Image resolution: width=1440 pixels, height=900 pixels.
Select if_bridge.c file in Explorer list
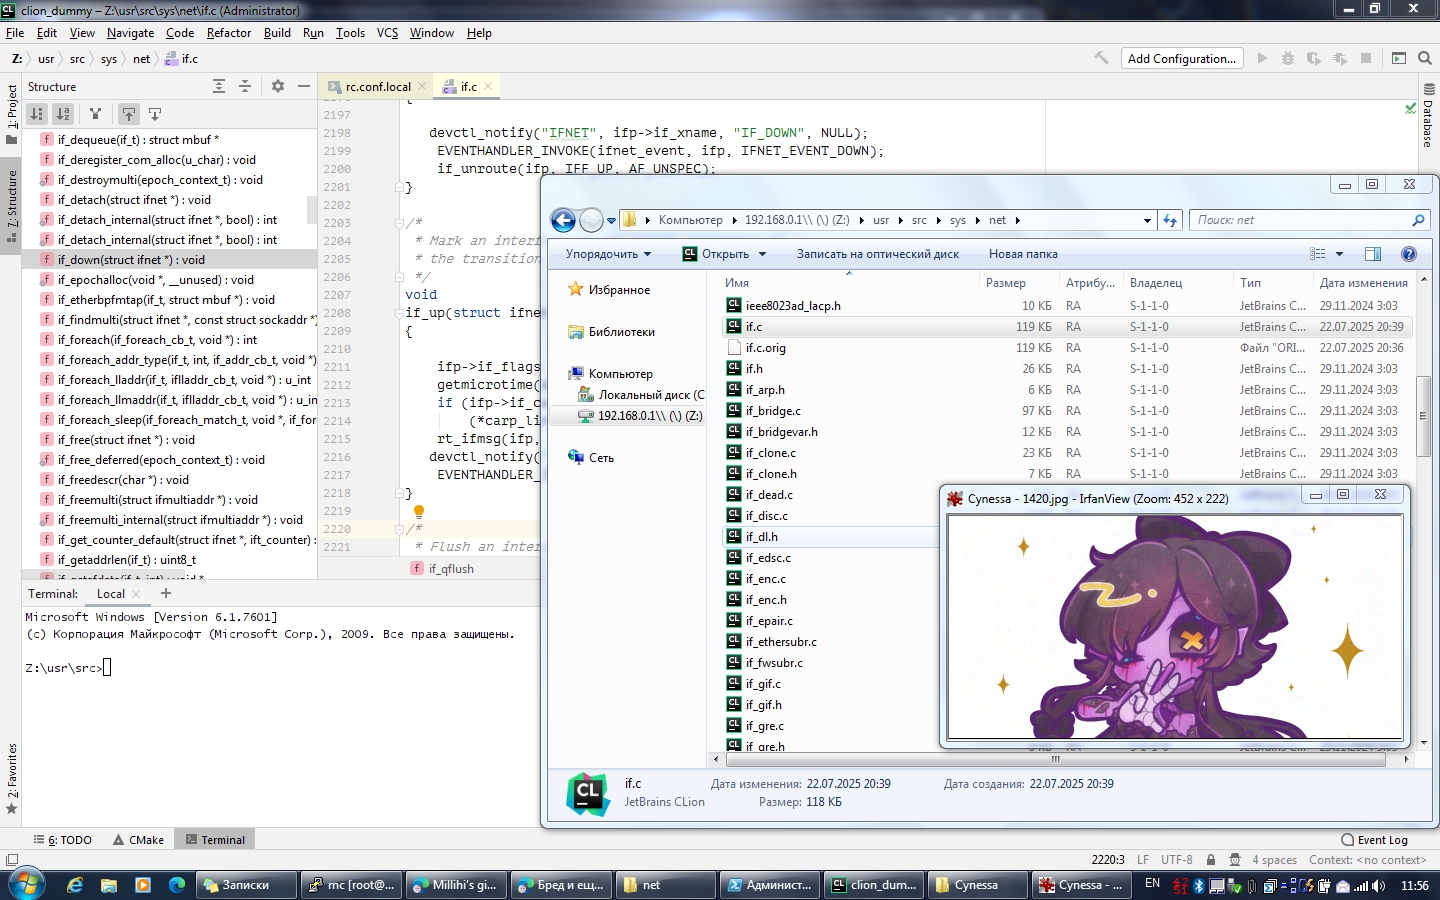[x=773, y=411]
